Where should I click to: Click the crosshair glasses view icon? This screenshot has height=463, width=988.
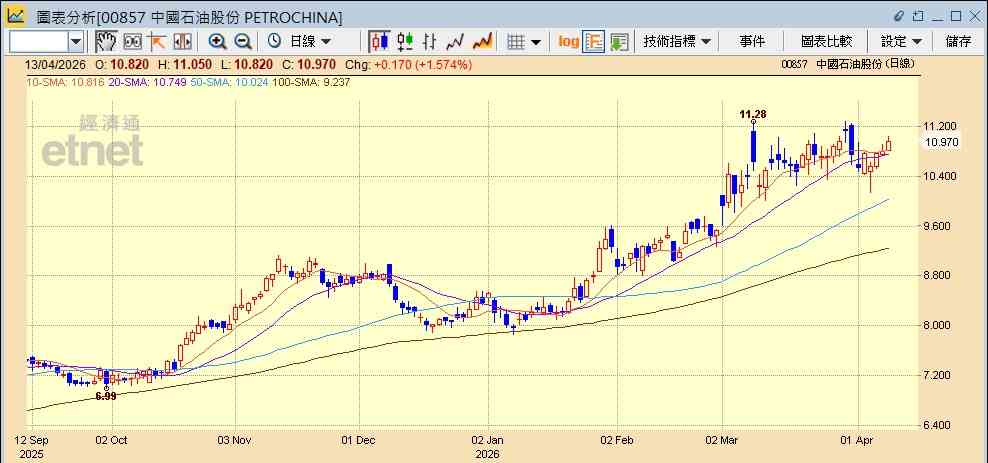pos(132,42)
